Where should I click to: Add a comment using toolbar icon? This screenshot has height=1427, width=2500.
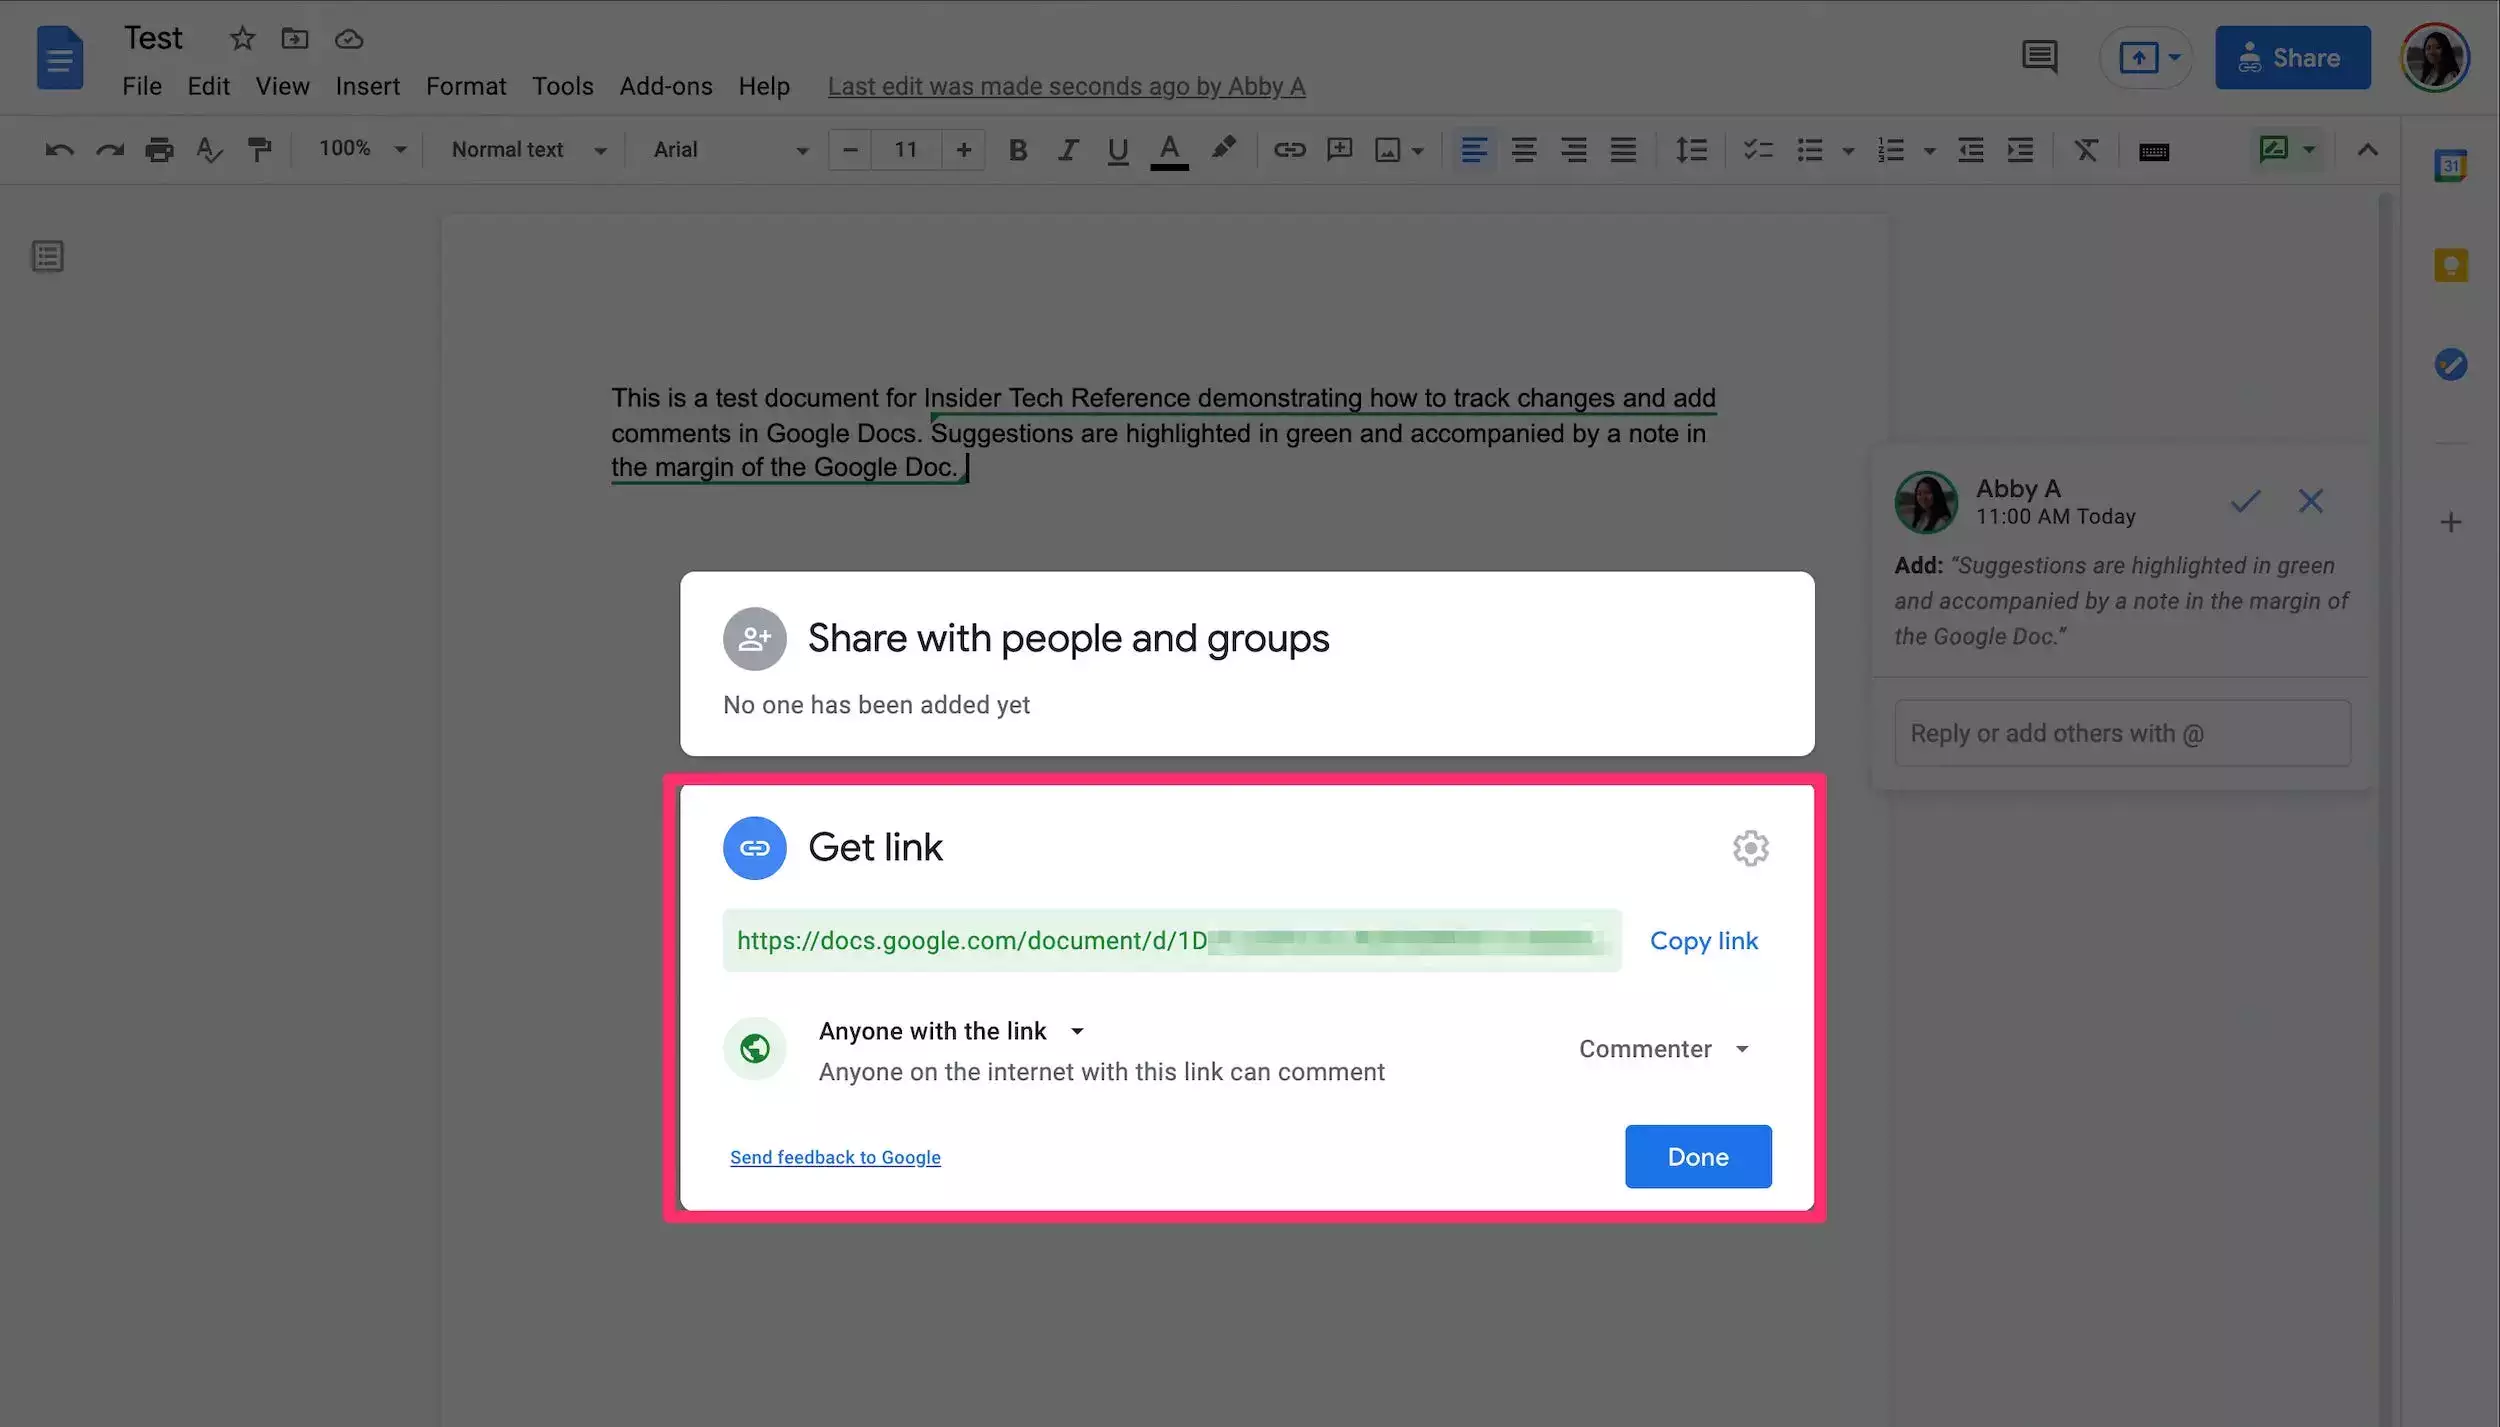click(x=1339, y=150)
